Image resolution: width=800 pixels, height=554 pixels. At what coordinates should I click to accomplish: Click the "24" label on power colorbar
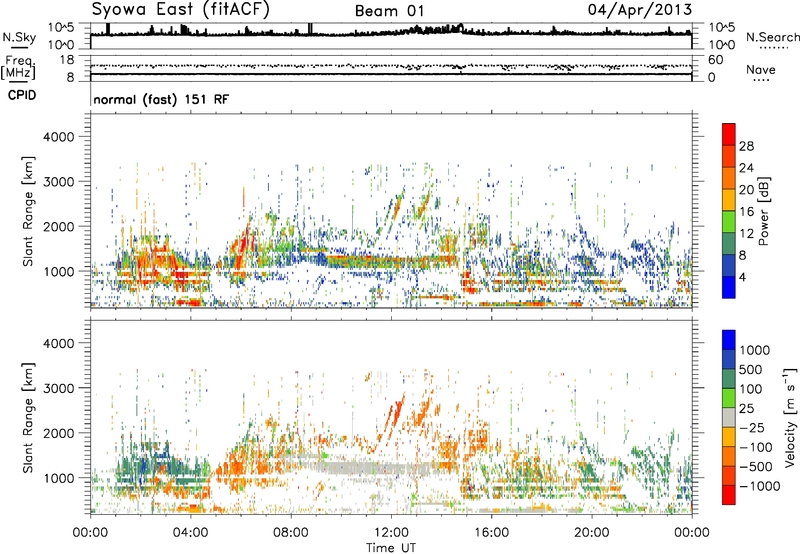coord(746,168)
